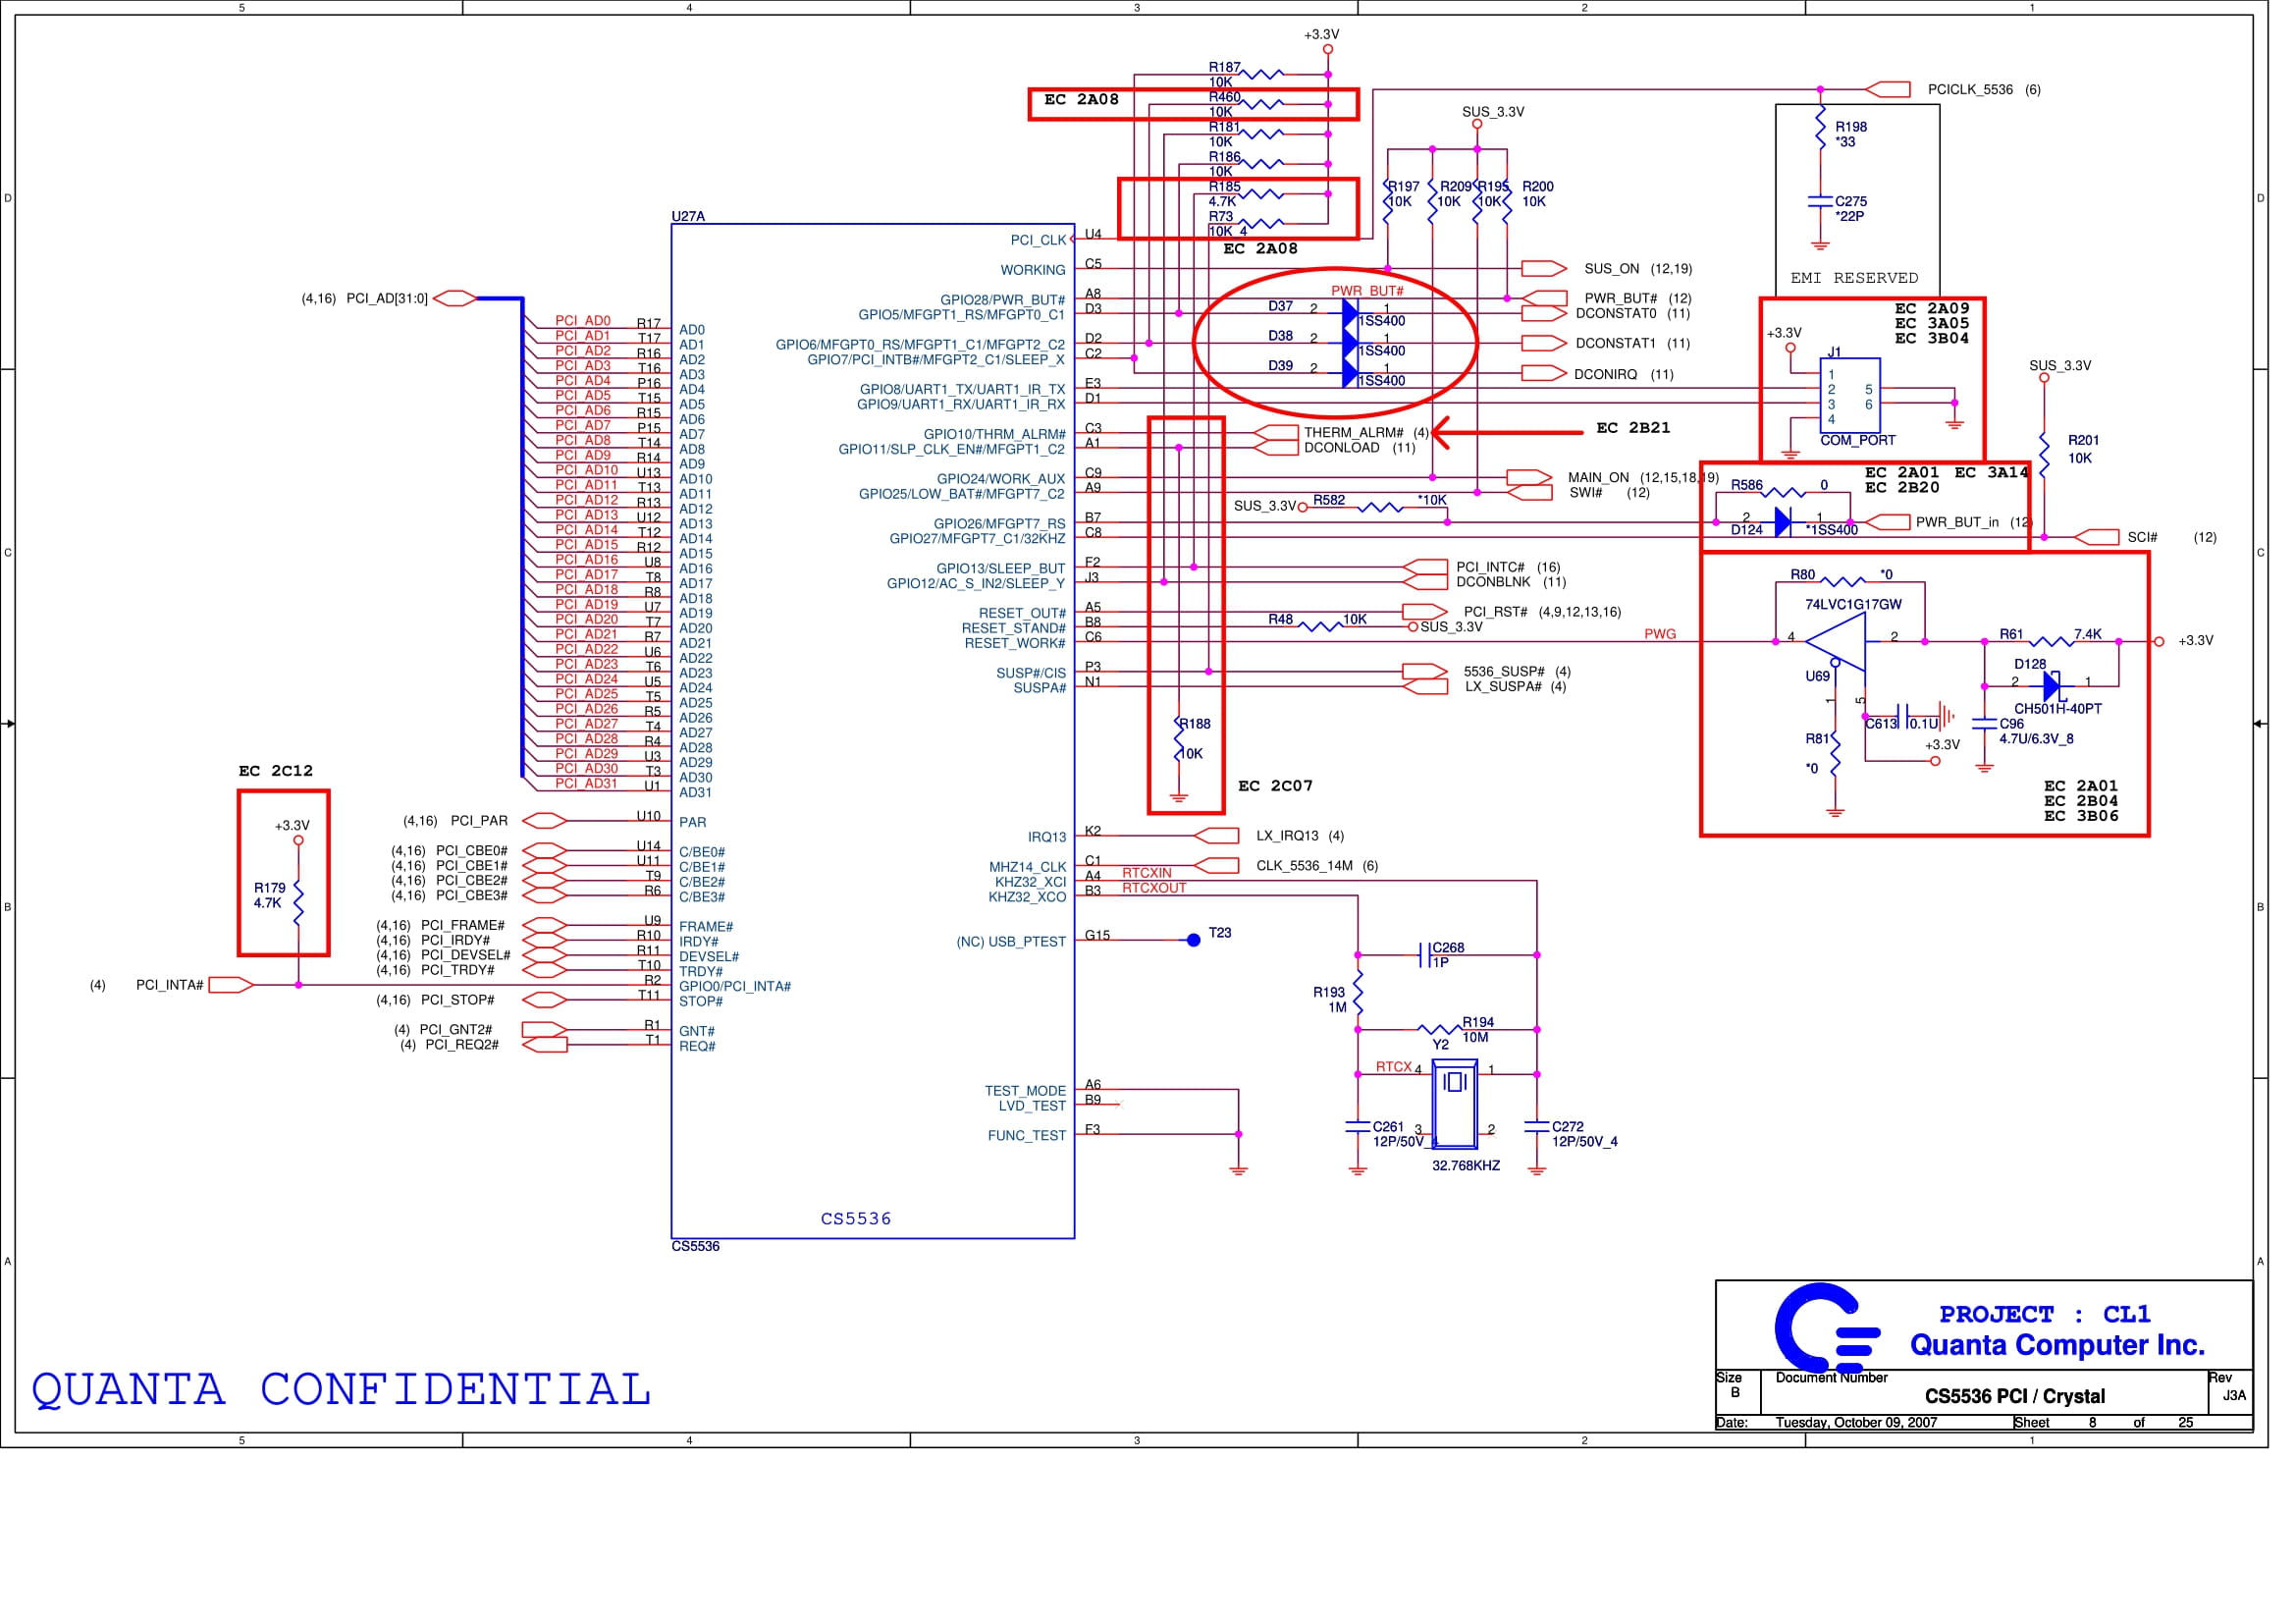2296x1624 pixels.
Task: Click the R179 resistor symbol
Action: pos(298,903)
